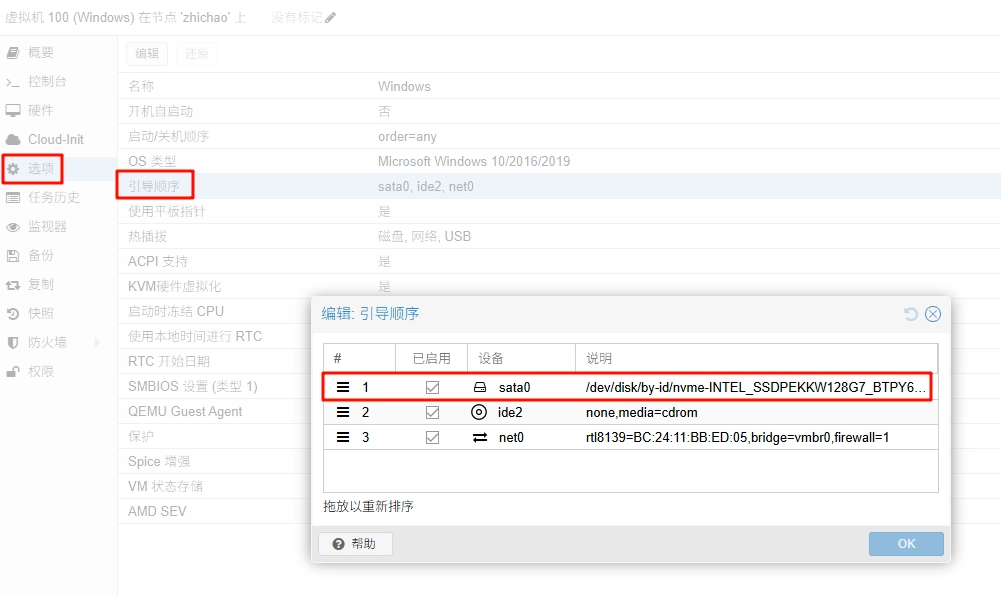Click the hard disk icon beside sata0

[480, 387]
